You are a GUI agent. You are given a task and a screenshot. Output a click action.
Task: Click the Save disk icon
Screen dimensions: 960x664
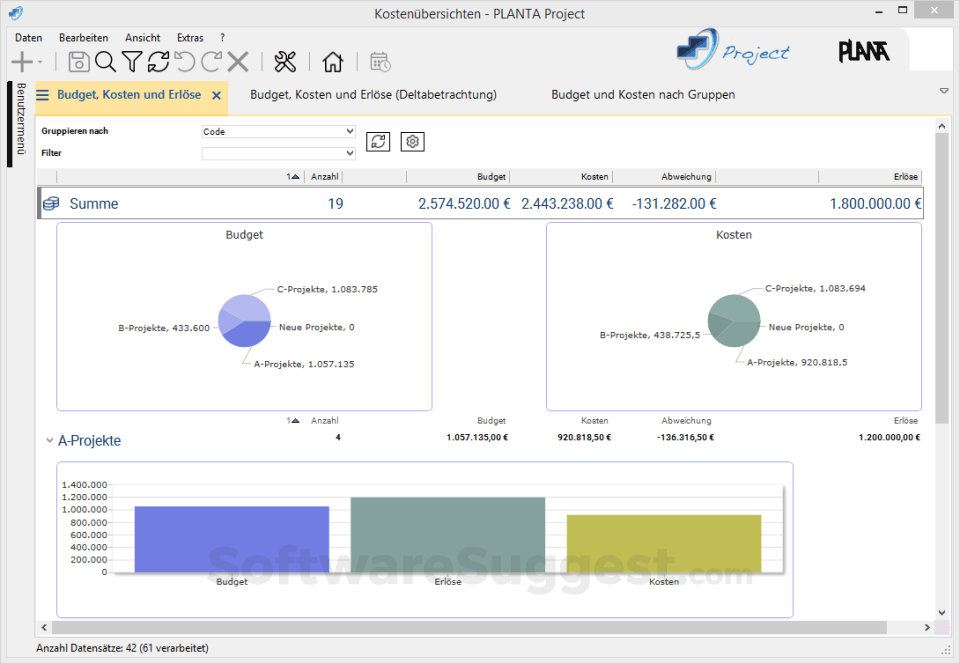tap(78, 62)
